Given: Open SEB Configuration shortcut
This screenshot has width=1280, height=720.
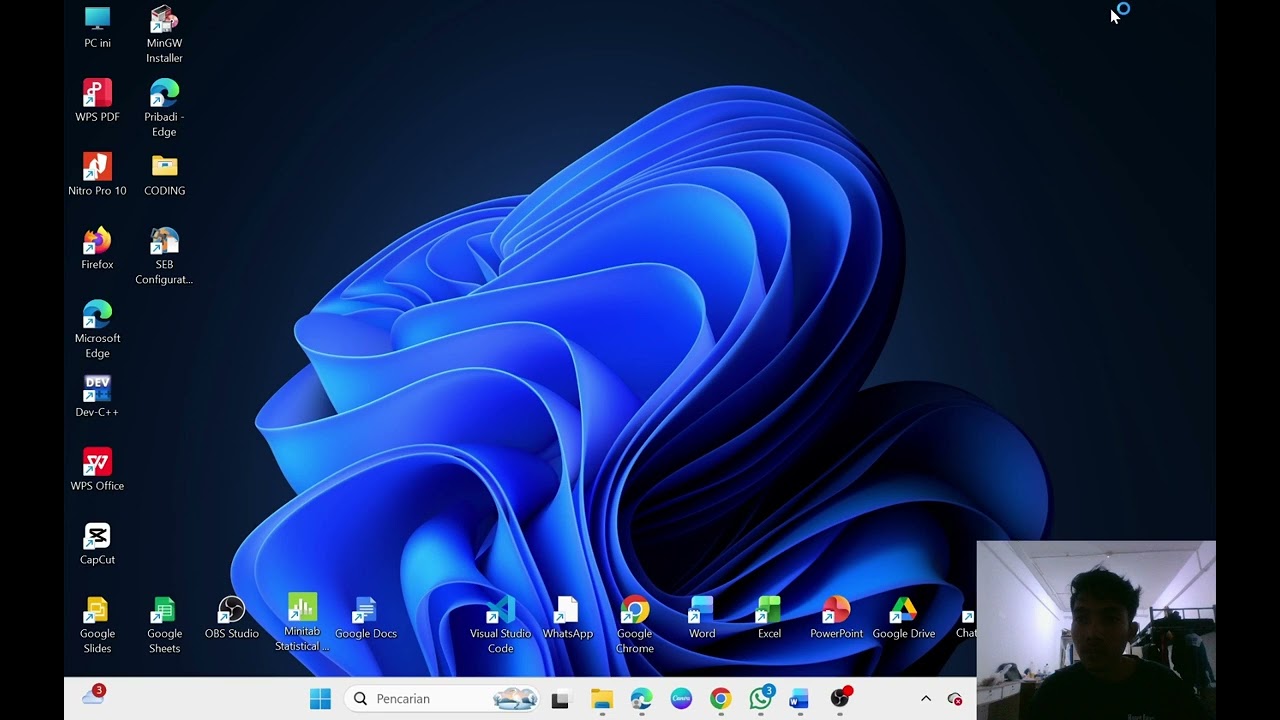Looking at the screenshot, I should (x=164, y=256).
